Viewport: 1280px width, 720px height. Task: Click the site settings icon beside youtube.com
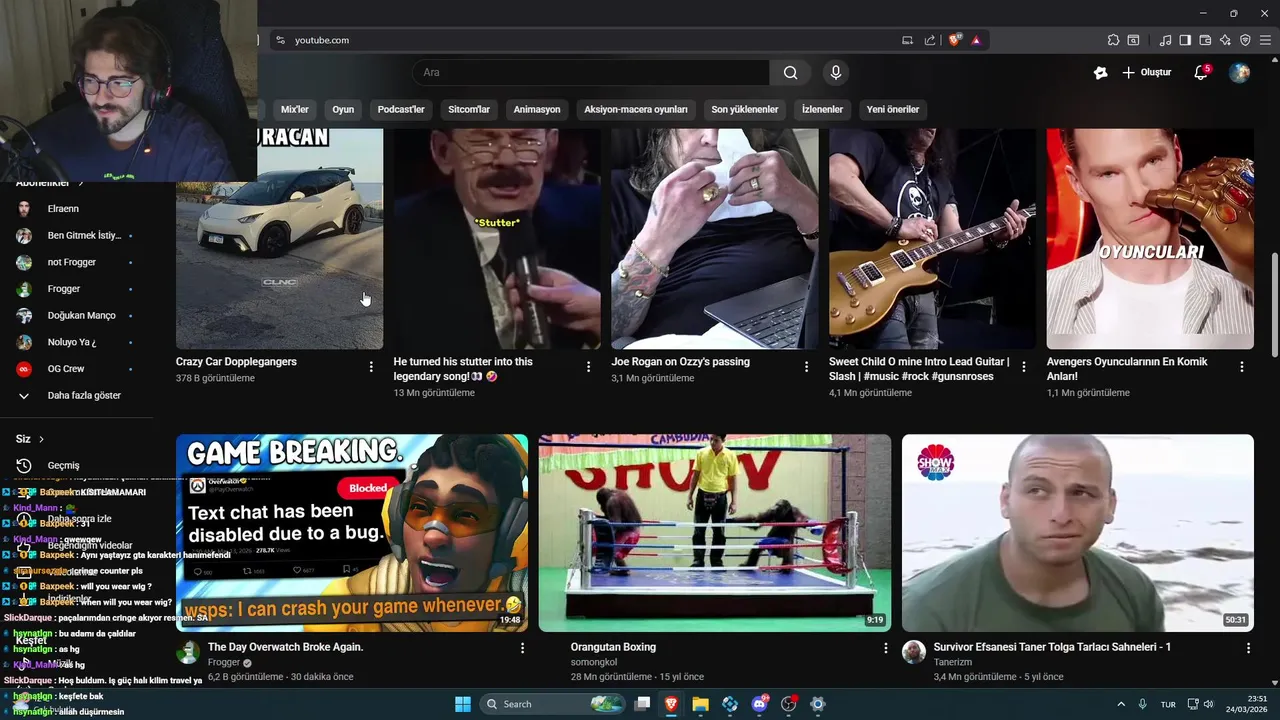(280, 40)
